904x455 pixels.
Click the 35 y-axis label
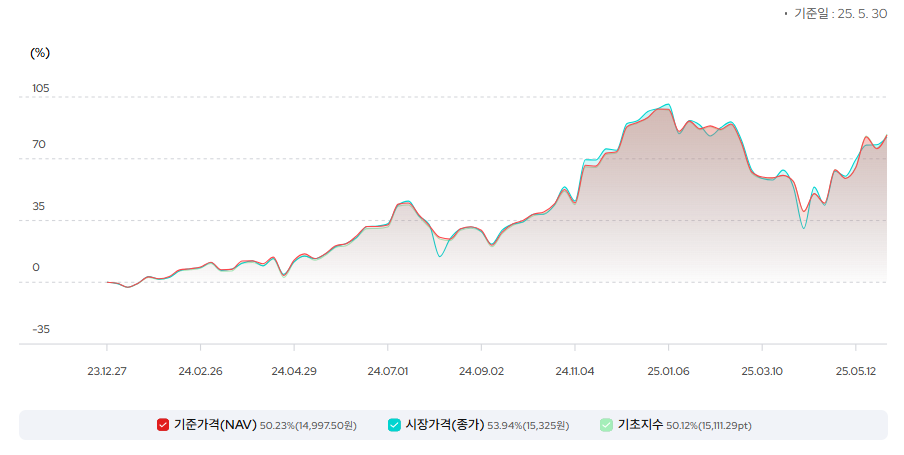pos(38,206)
